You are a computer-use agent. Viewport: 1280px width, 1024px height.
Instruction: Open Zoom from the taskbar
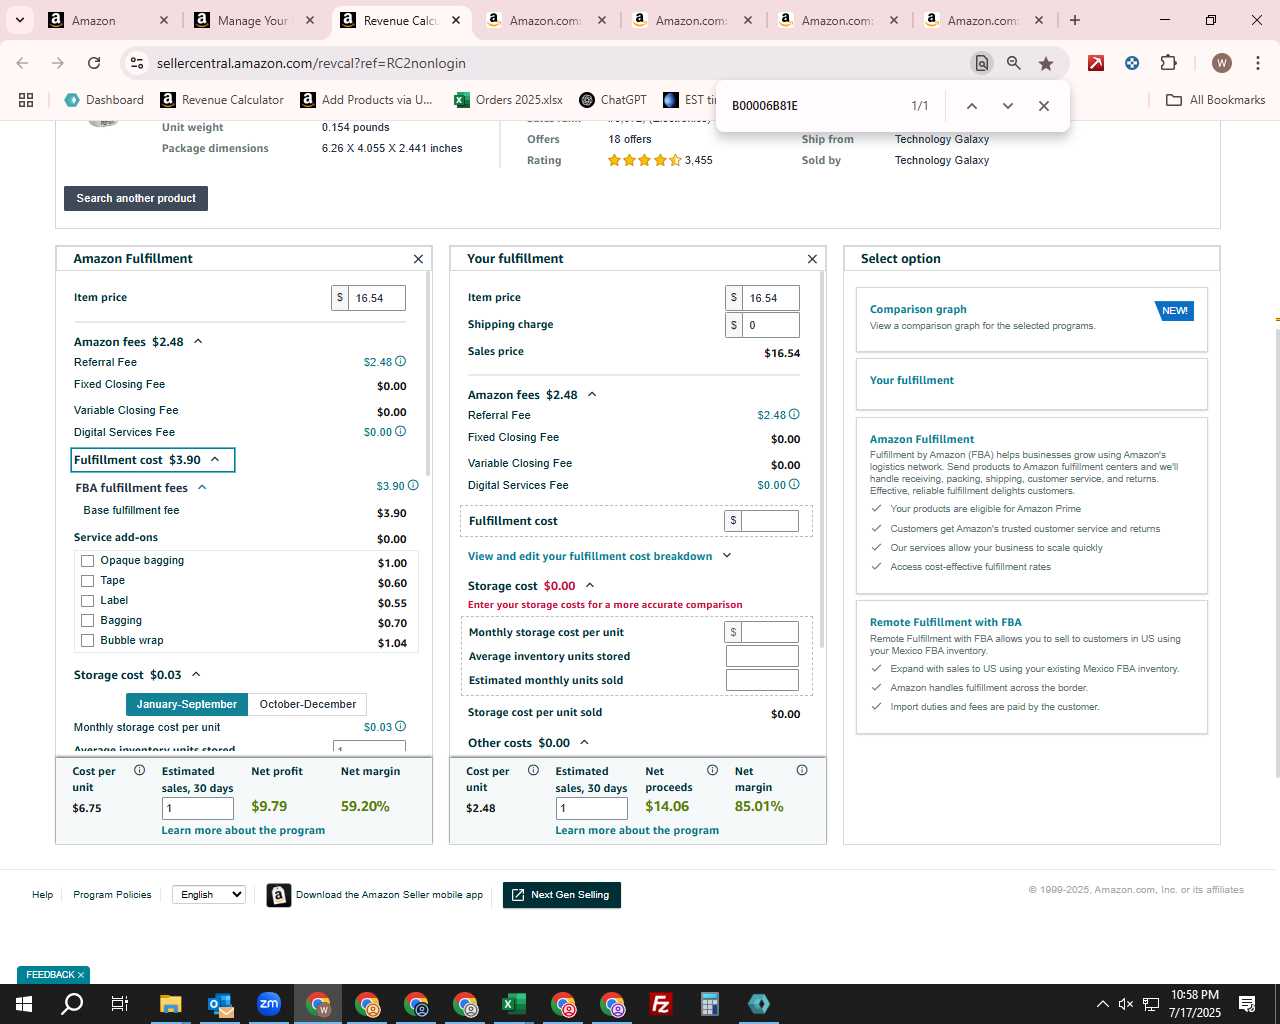(269, 1004)
